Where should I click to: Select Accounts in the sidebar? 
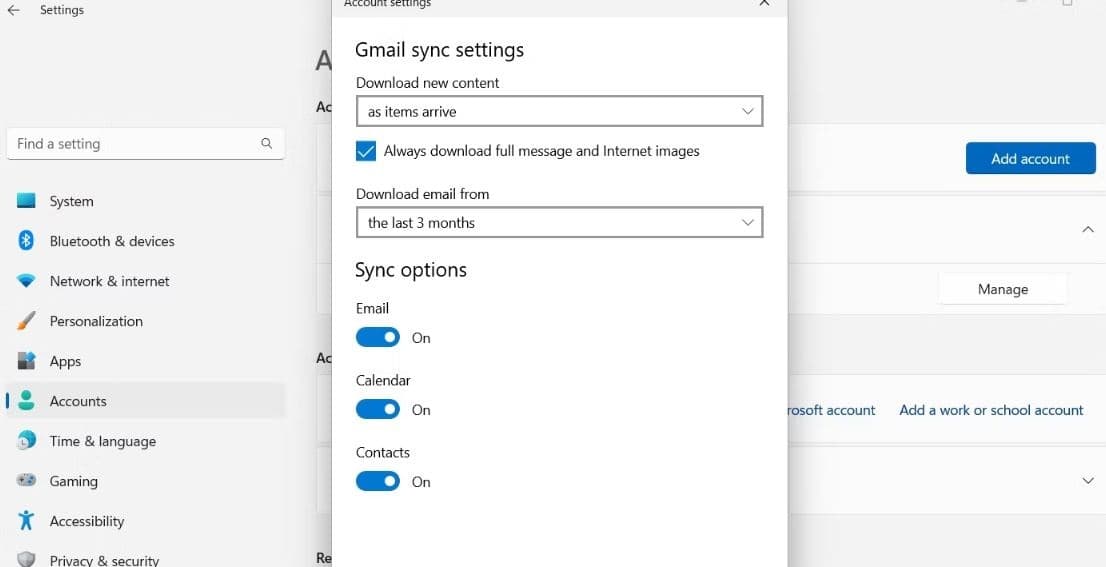145,401
